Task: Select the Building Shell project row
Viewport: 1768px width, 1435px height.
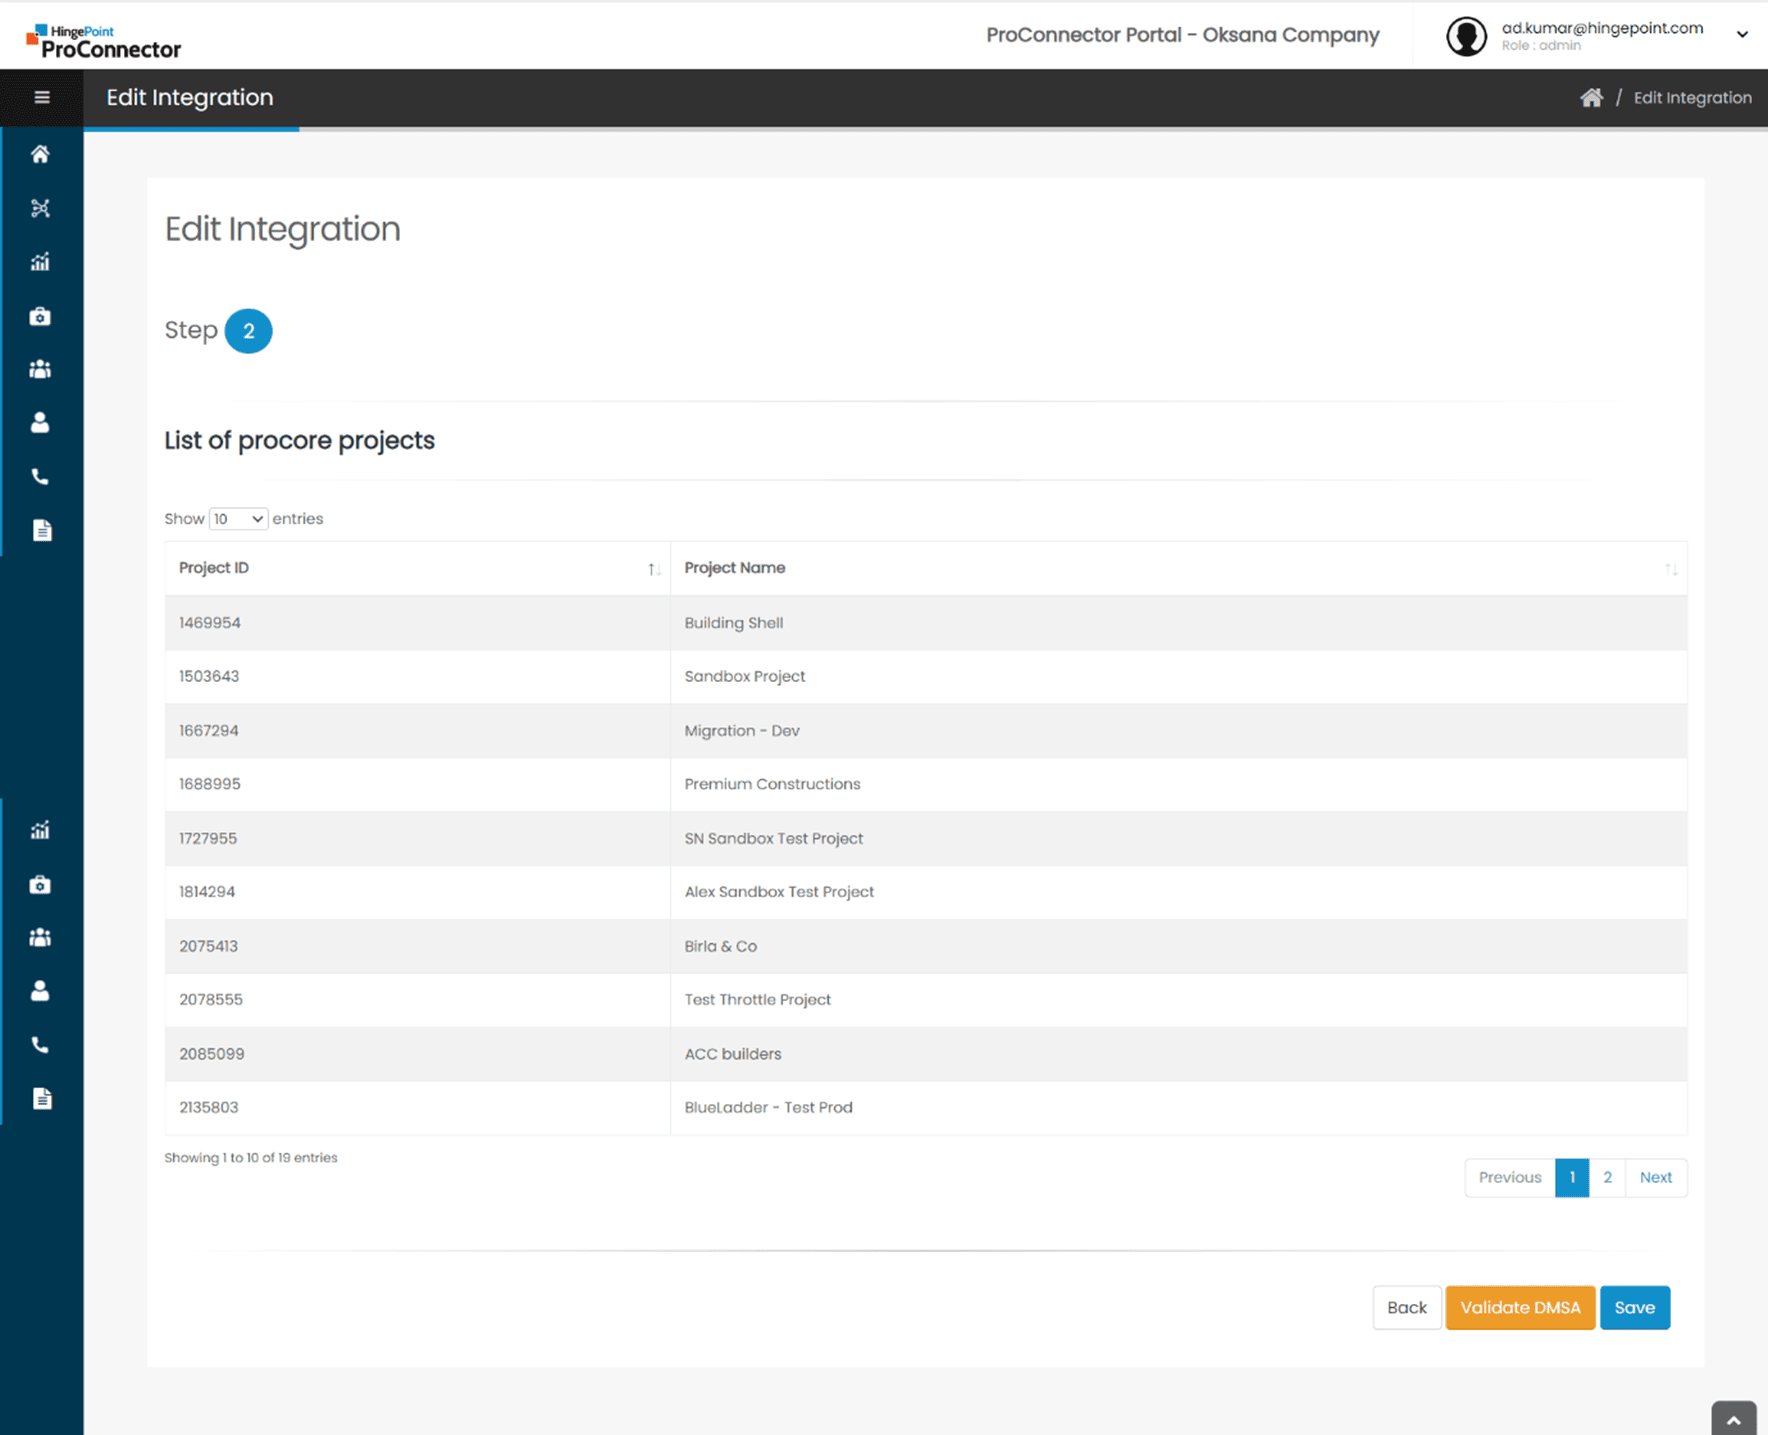Action: pyautogui.click(x=900, y=622)
